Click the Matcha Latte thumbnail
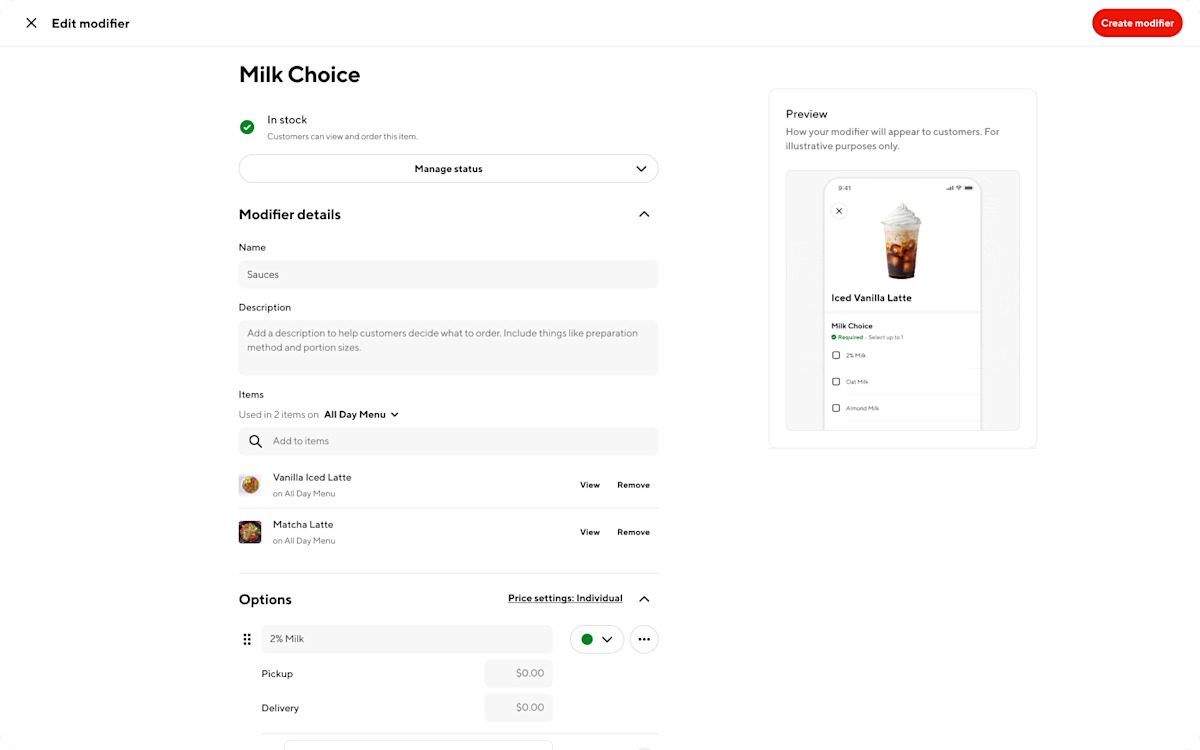This screenshot has height=750, width=1200. 250,532
